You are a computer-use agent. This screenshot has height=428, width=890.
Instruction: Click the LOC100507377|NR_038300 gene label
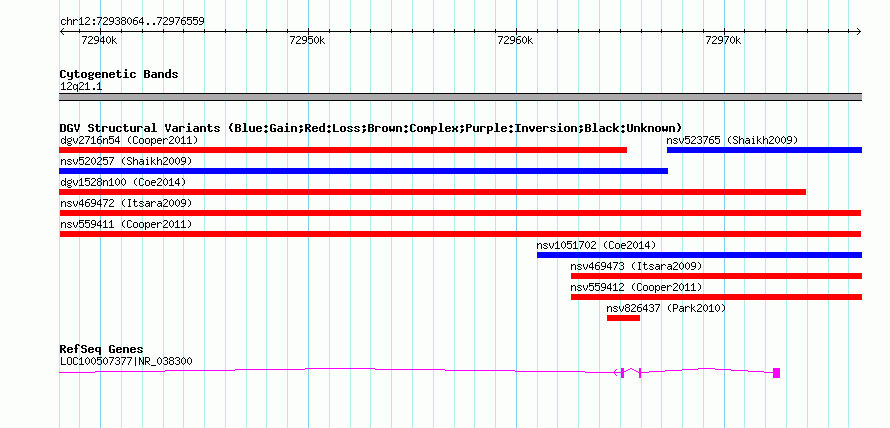126,360
